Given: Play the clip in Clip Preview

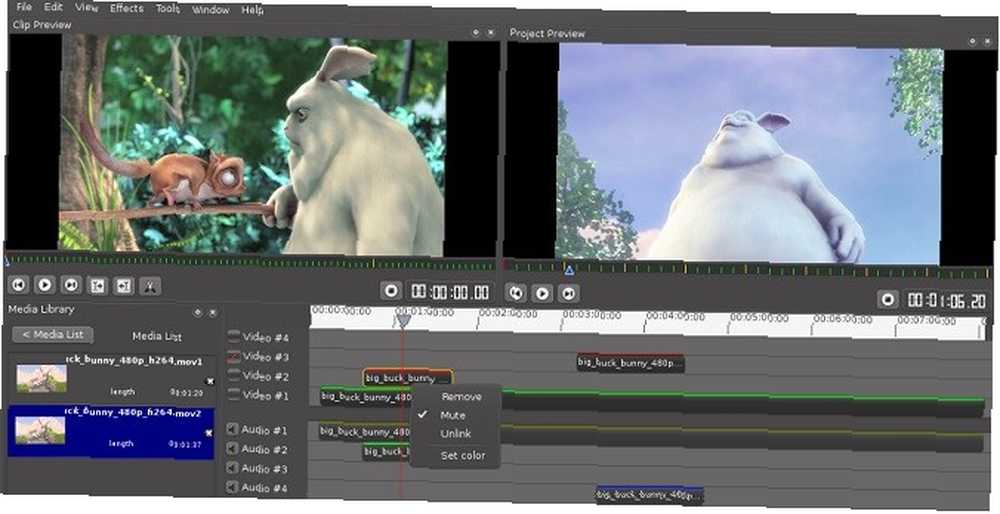Looking at the screenshot, I should [44, 284].
